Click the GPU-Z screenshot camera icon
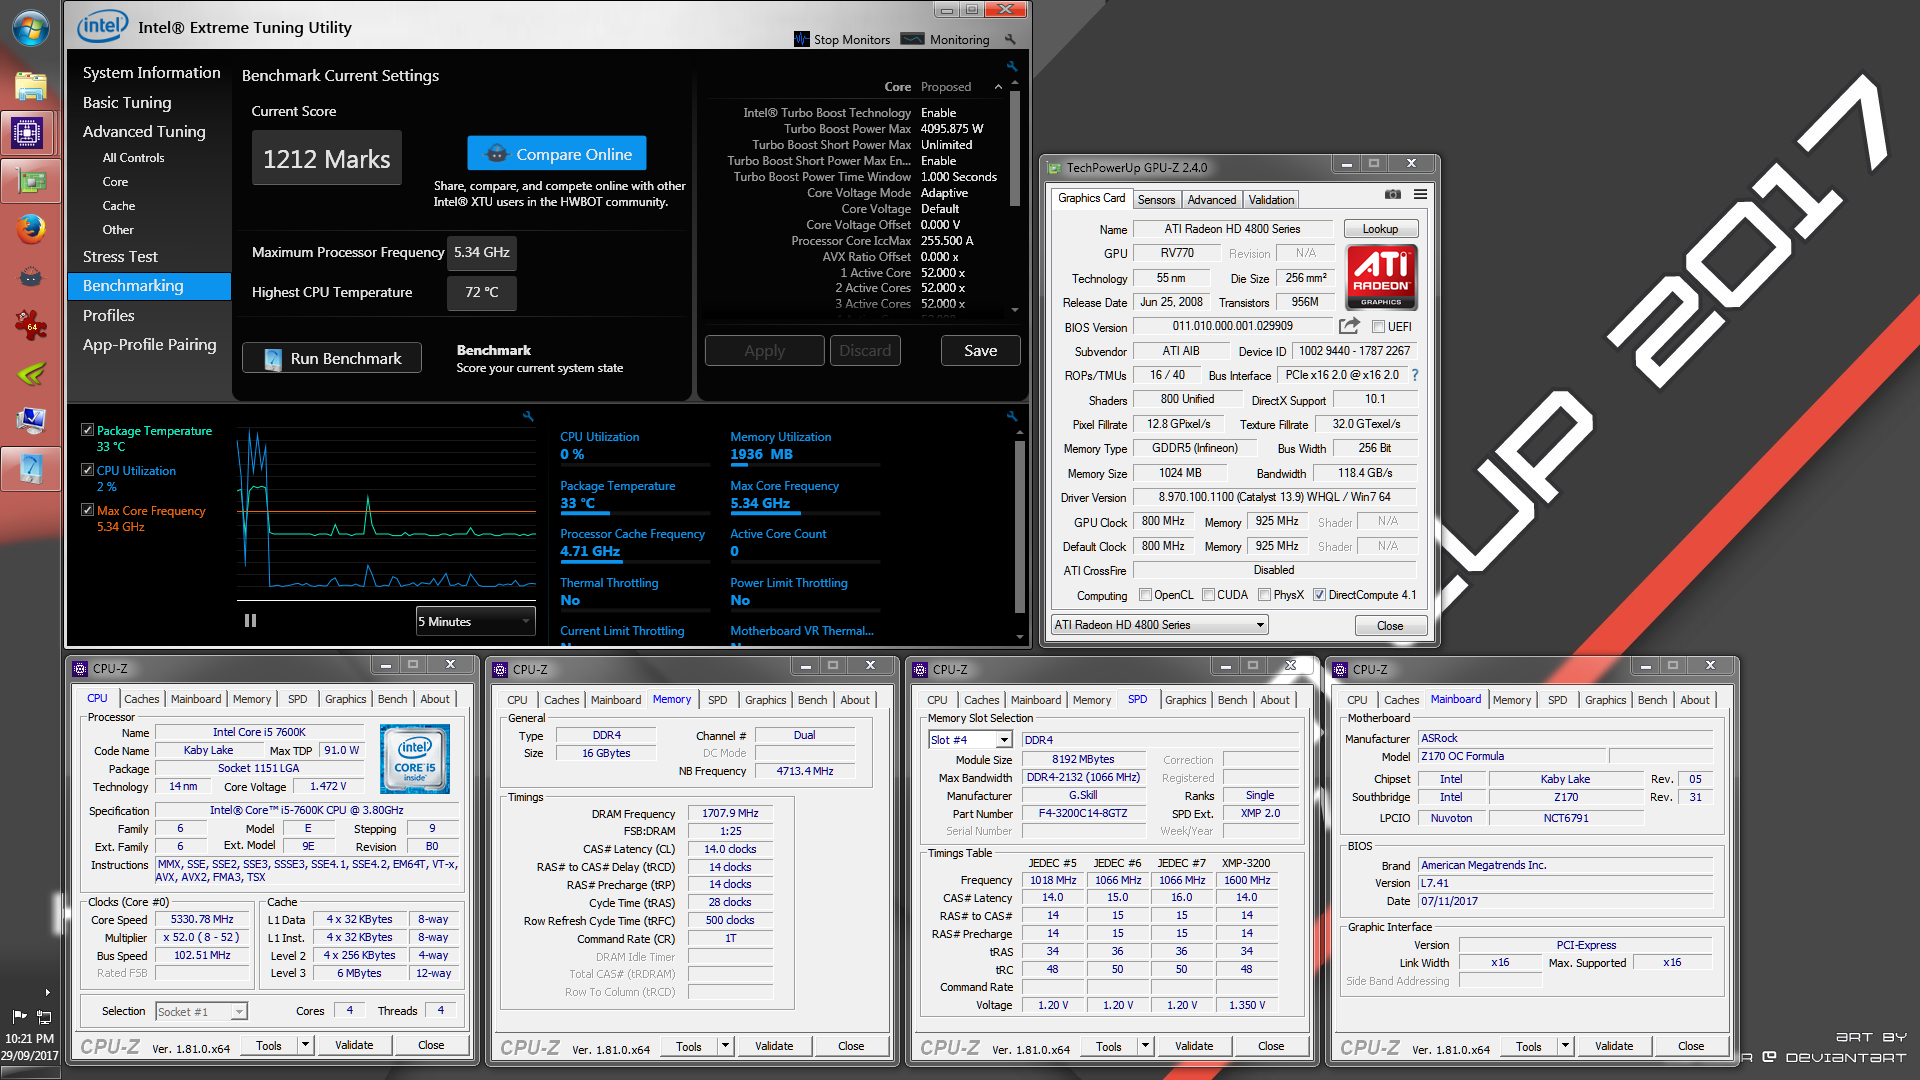This screenshot has height=1080, width=1920. (1393, 194)
